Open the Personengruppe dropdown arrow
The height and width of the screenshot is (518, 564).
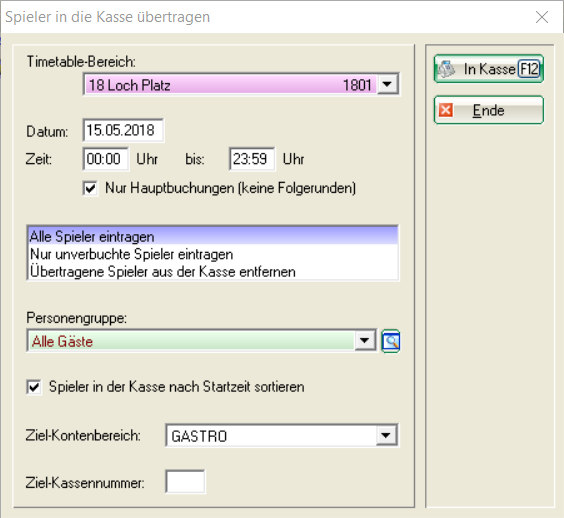[365, 340]
